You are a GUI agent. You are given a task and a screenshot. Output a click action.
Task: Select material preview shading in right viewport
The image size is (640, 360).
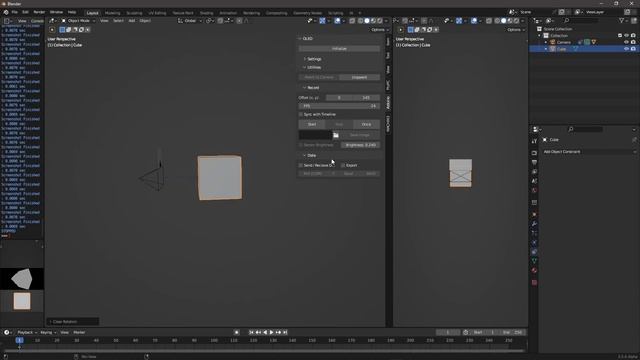click(510, 20)
